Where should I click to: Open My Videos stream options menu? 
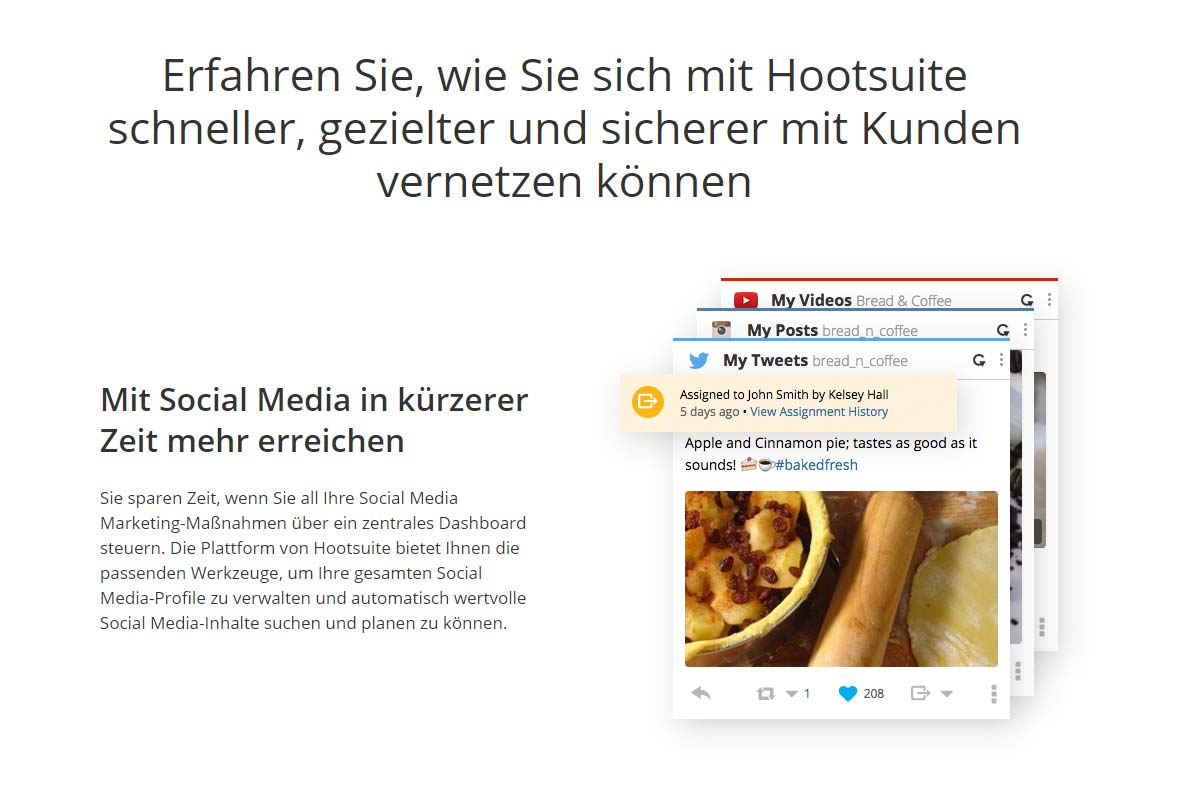coord(1049,300)
